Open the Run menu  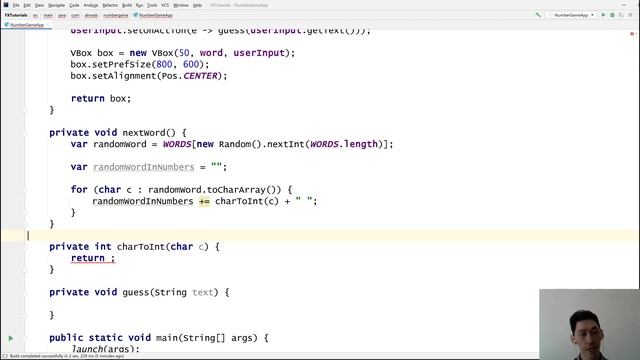click(x=139, y=5)
